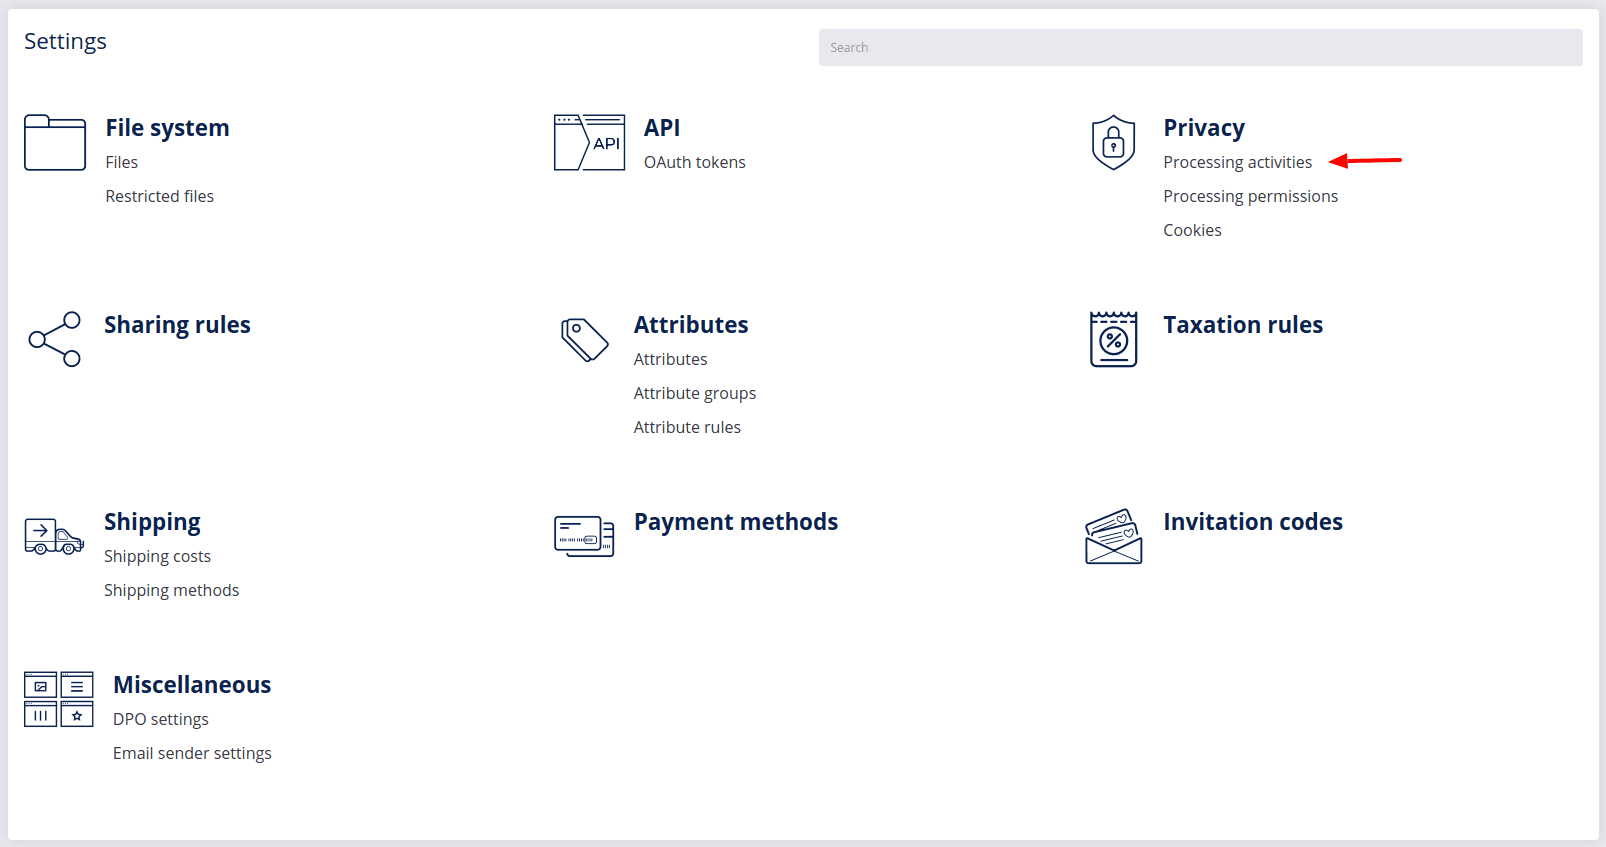
Task: Open the Sharing rules heading
Action: pos(177,325)
